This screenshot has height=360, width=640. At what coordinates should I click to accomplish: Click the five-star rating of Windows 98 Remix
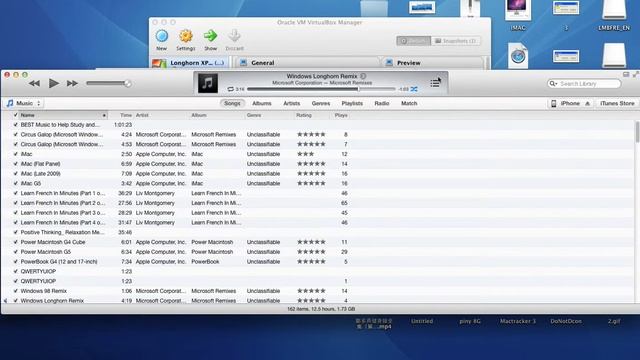(311, 291)
